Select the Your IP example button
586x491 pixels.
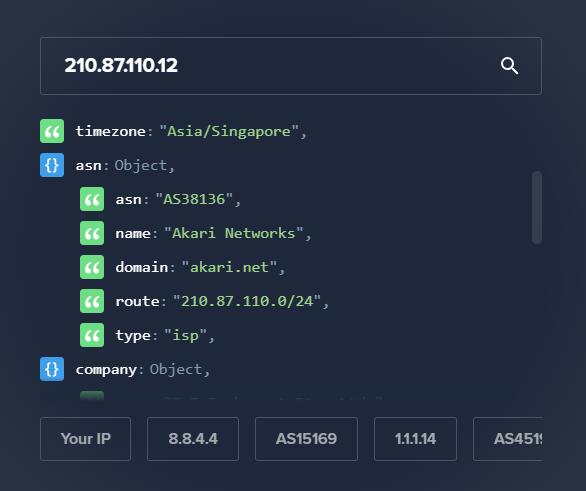[x=86, y=439]
